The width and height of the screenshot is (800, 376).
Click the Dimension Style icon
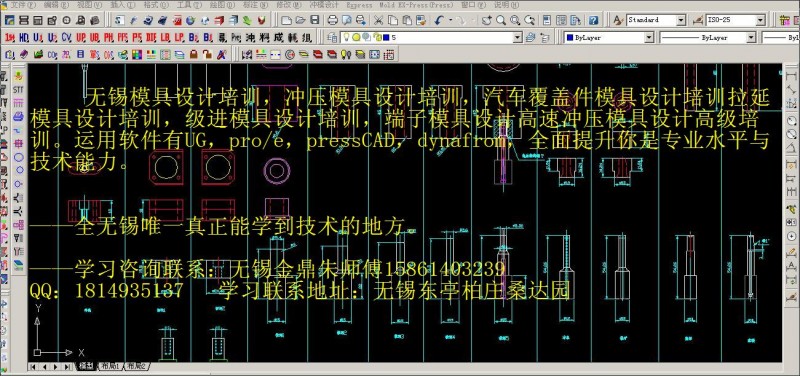point(697,20)
